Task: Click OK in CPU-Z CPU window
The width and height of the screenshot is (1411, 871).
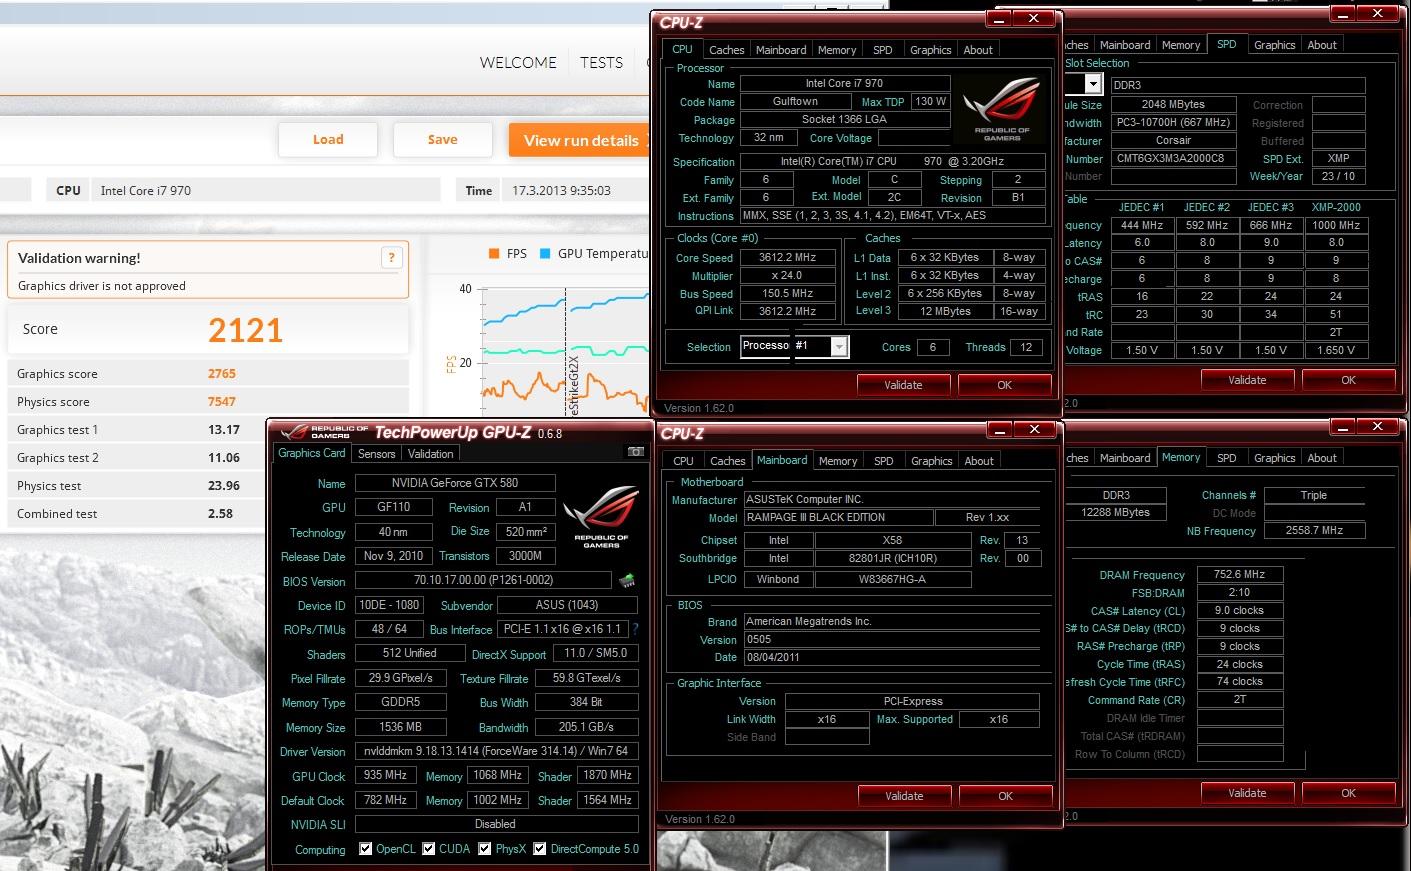Action: tap(1004, 385)
